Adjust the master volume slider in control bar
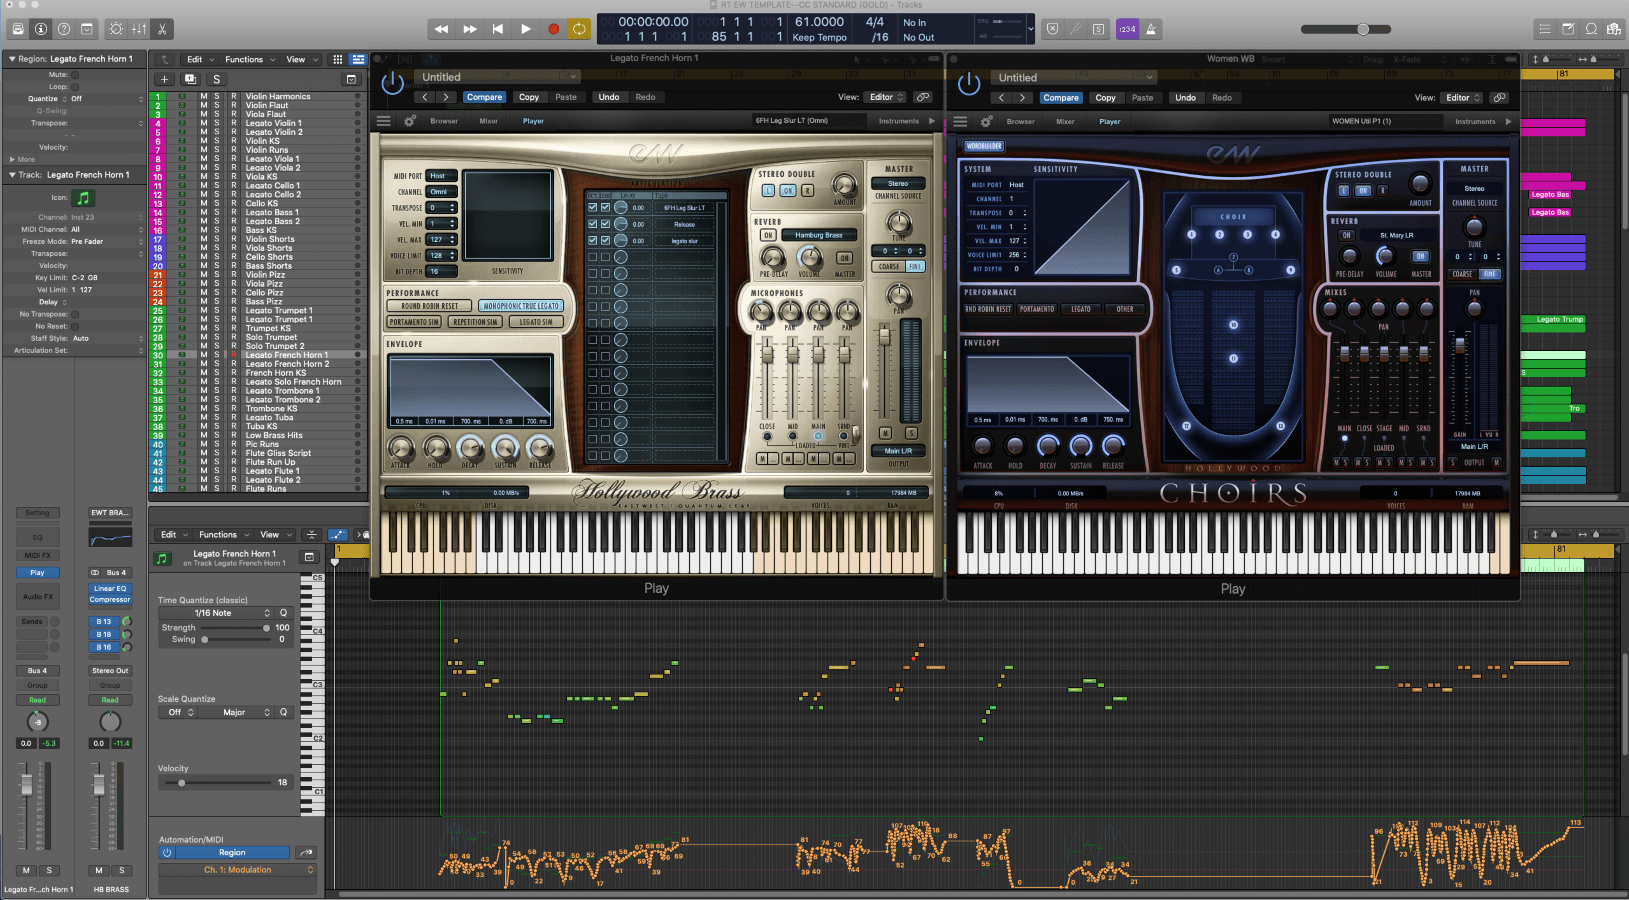The height and width of the screenshot is (900, 1629). click(x=1363, y=29)
